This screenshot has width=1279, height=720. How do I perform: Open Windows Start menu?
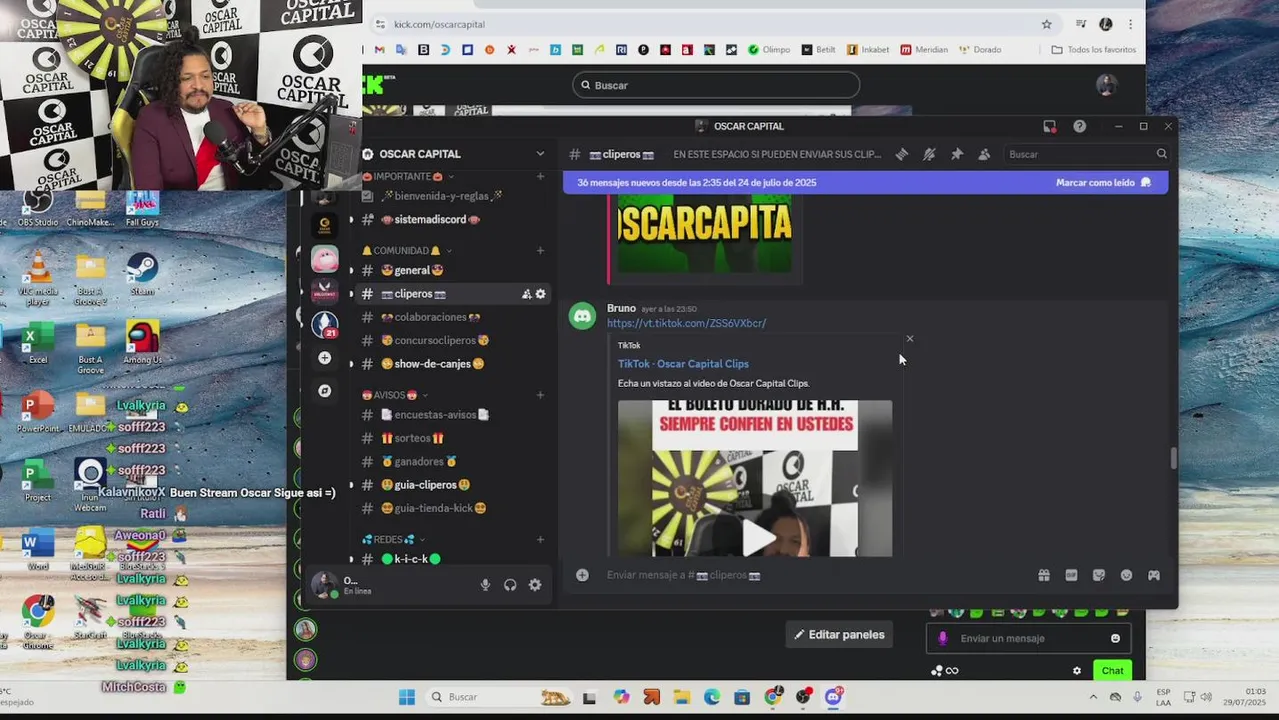point(407,697)
